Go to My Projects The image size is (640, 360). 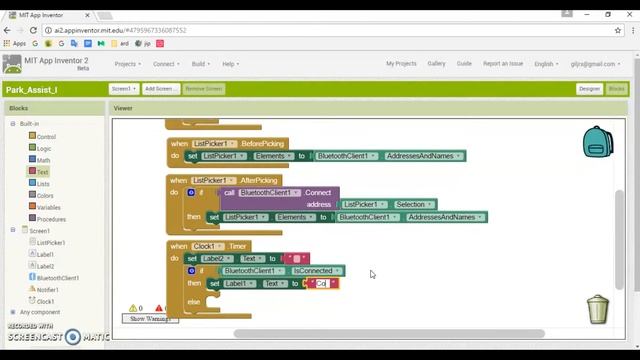click(401, 64)
